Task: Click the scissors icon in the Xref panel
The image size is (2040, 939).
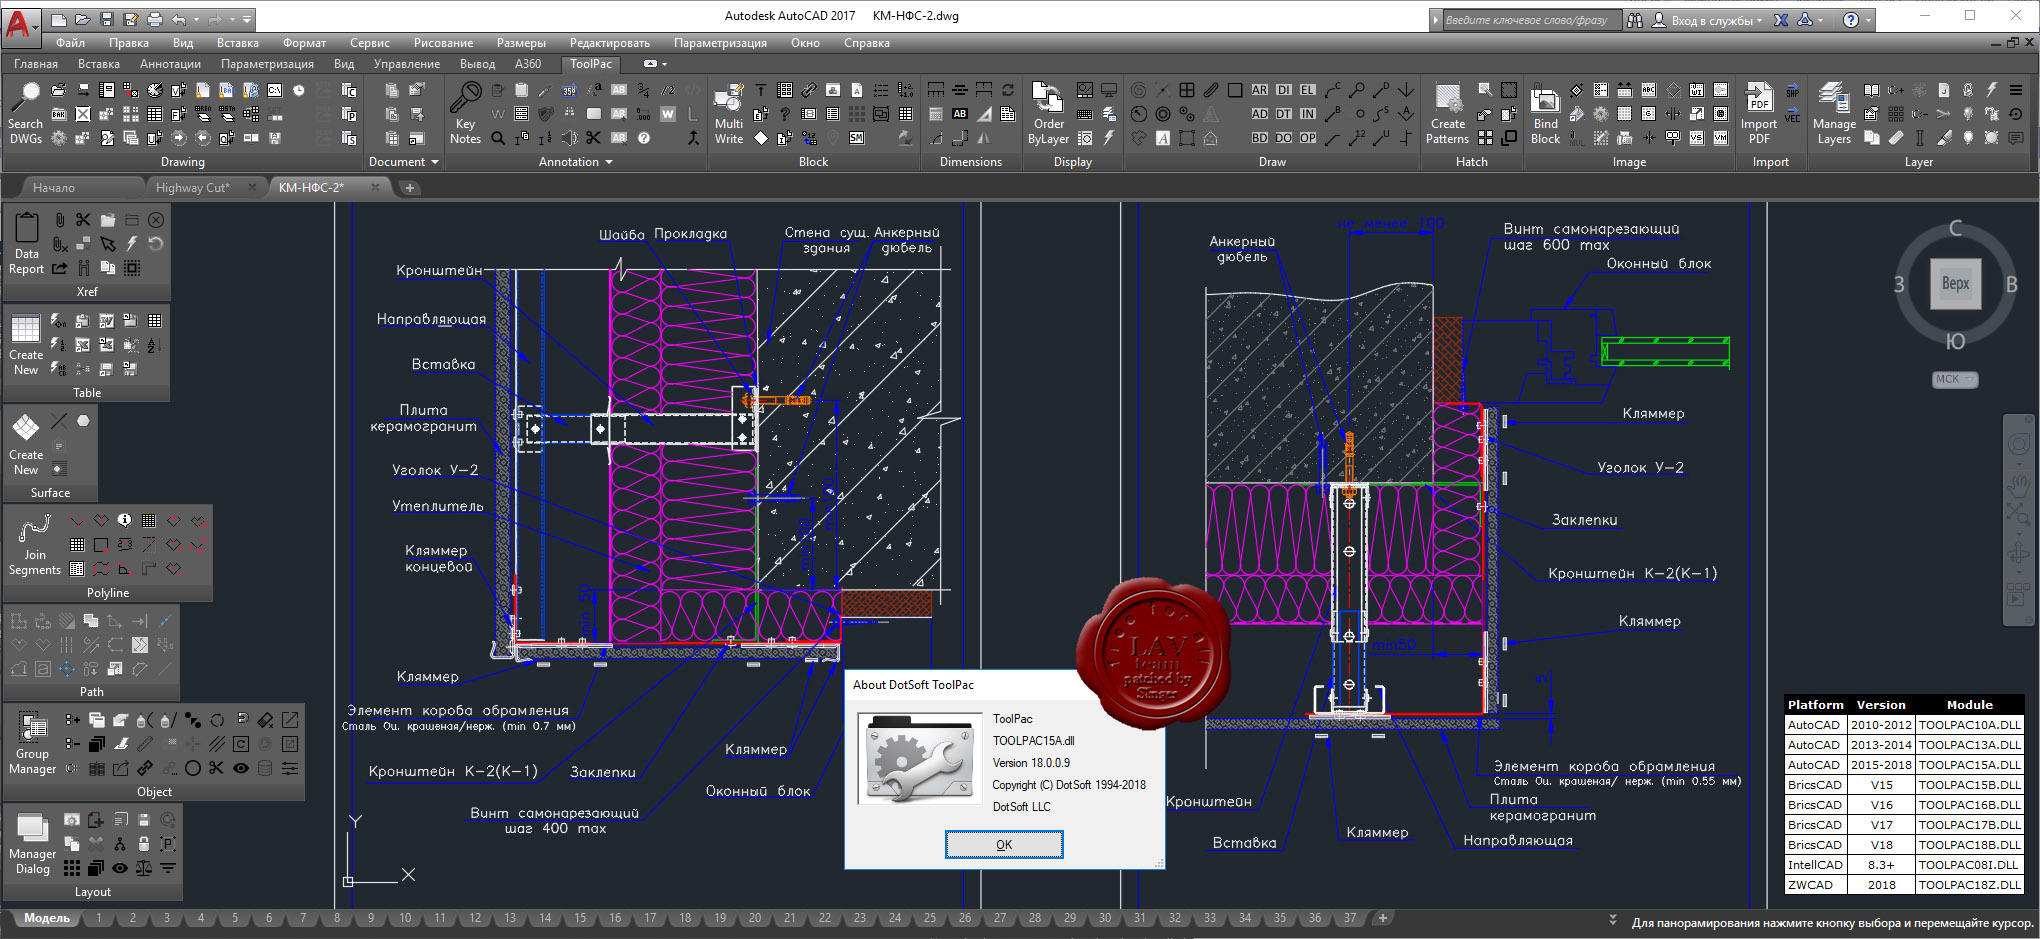Action: tap(83, 220)
